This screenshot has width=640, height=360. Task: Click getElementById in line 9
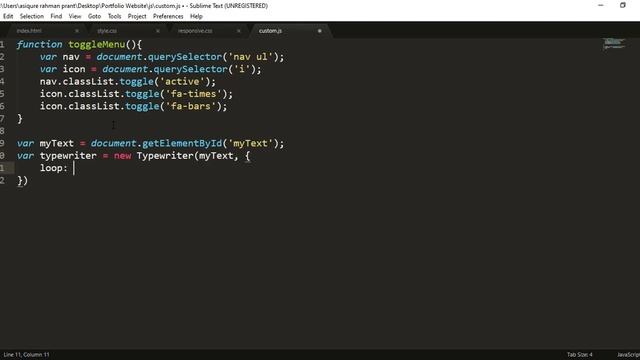[182, 143]
